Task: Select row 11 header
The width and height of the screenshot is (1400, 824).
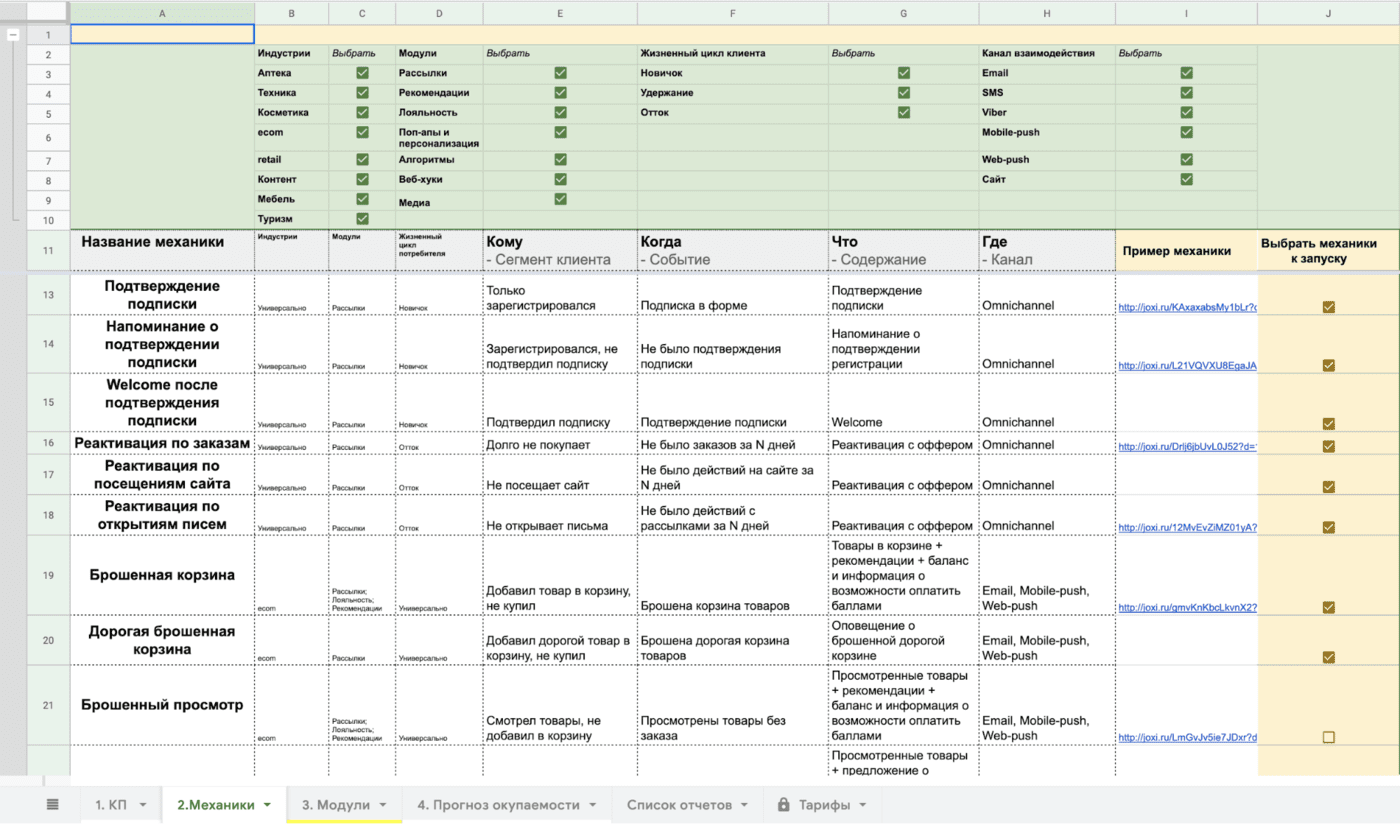Action: [x=48, y=250]
